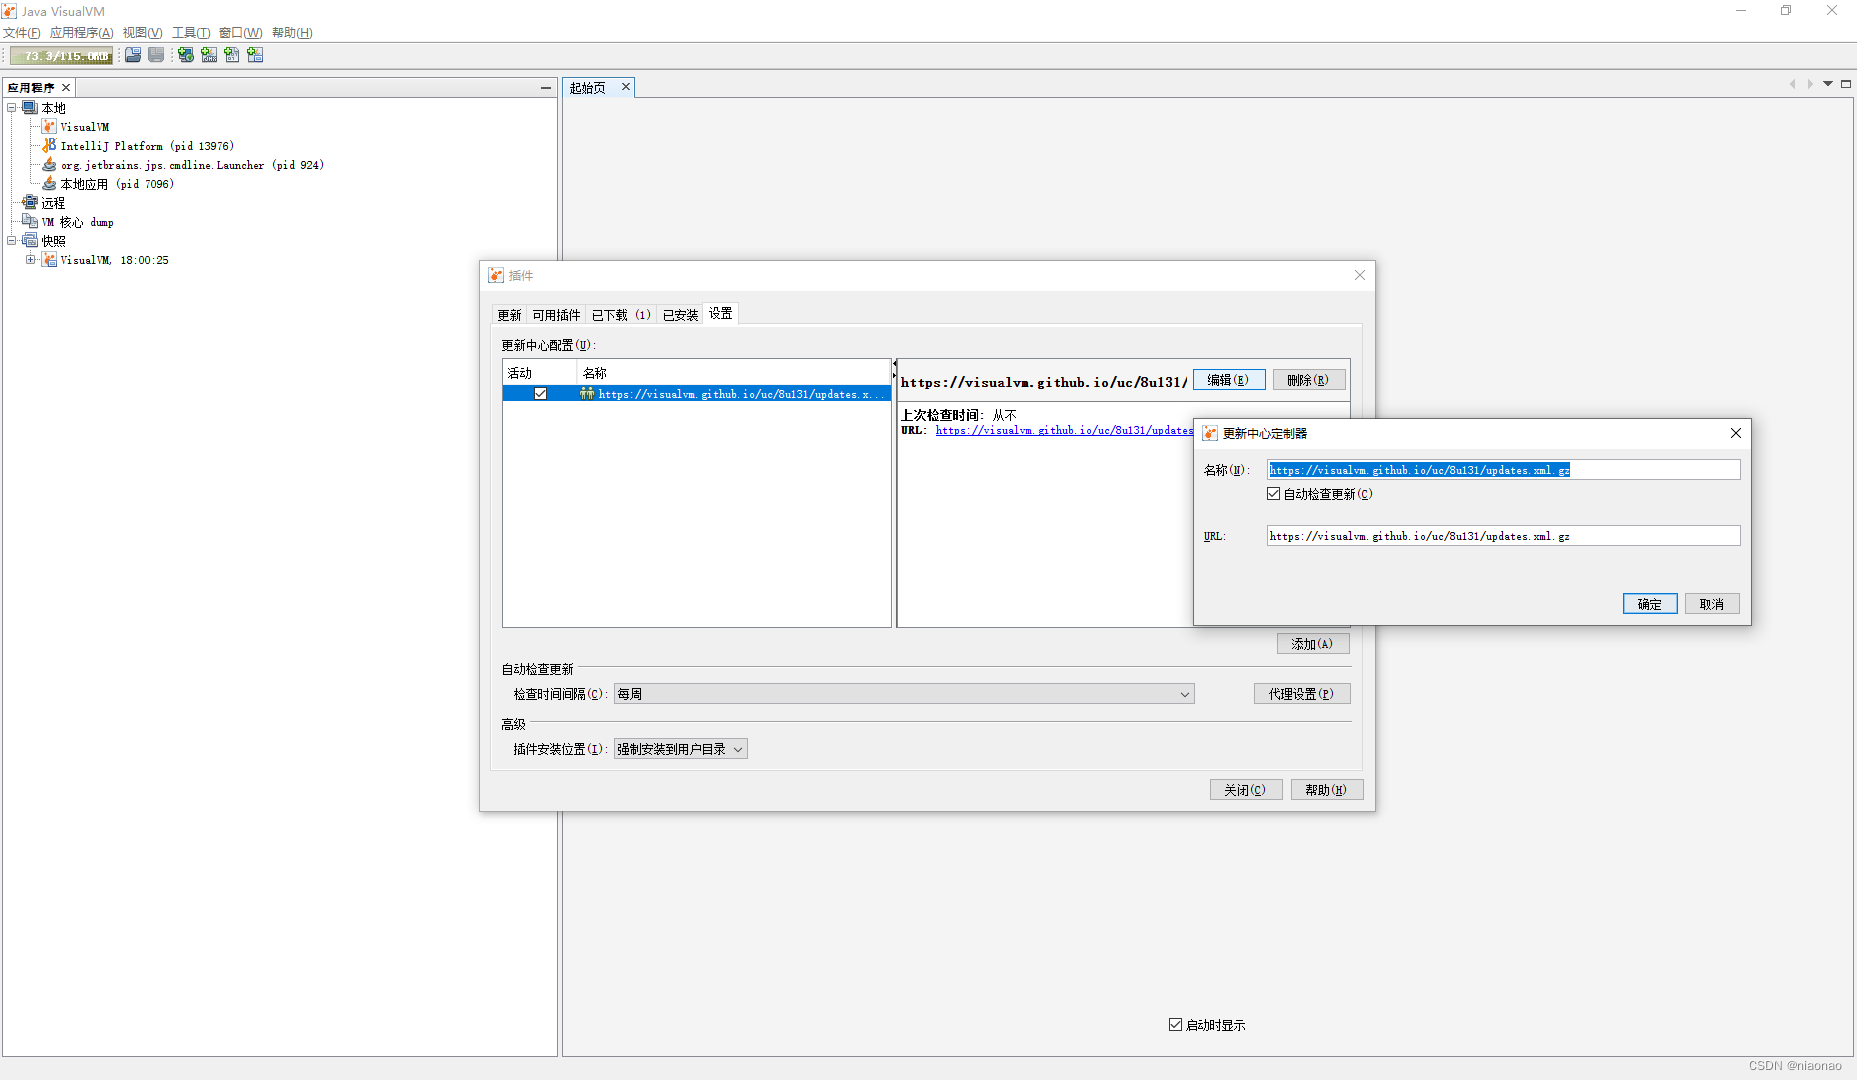Collapse the 本地 tree node
This screenshot has width=1857, height=1080.
[12, 107]
